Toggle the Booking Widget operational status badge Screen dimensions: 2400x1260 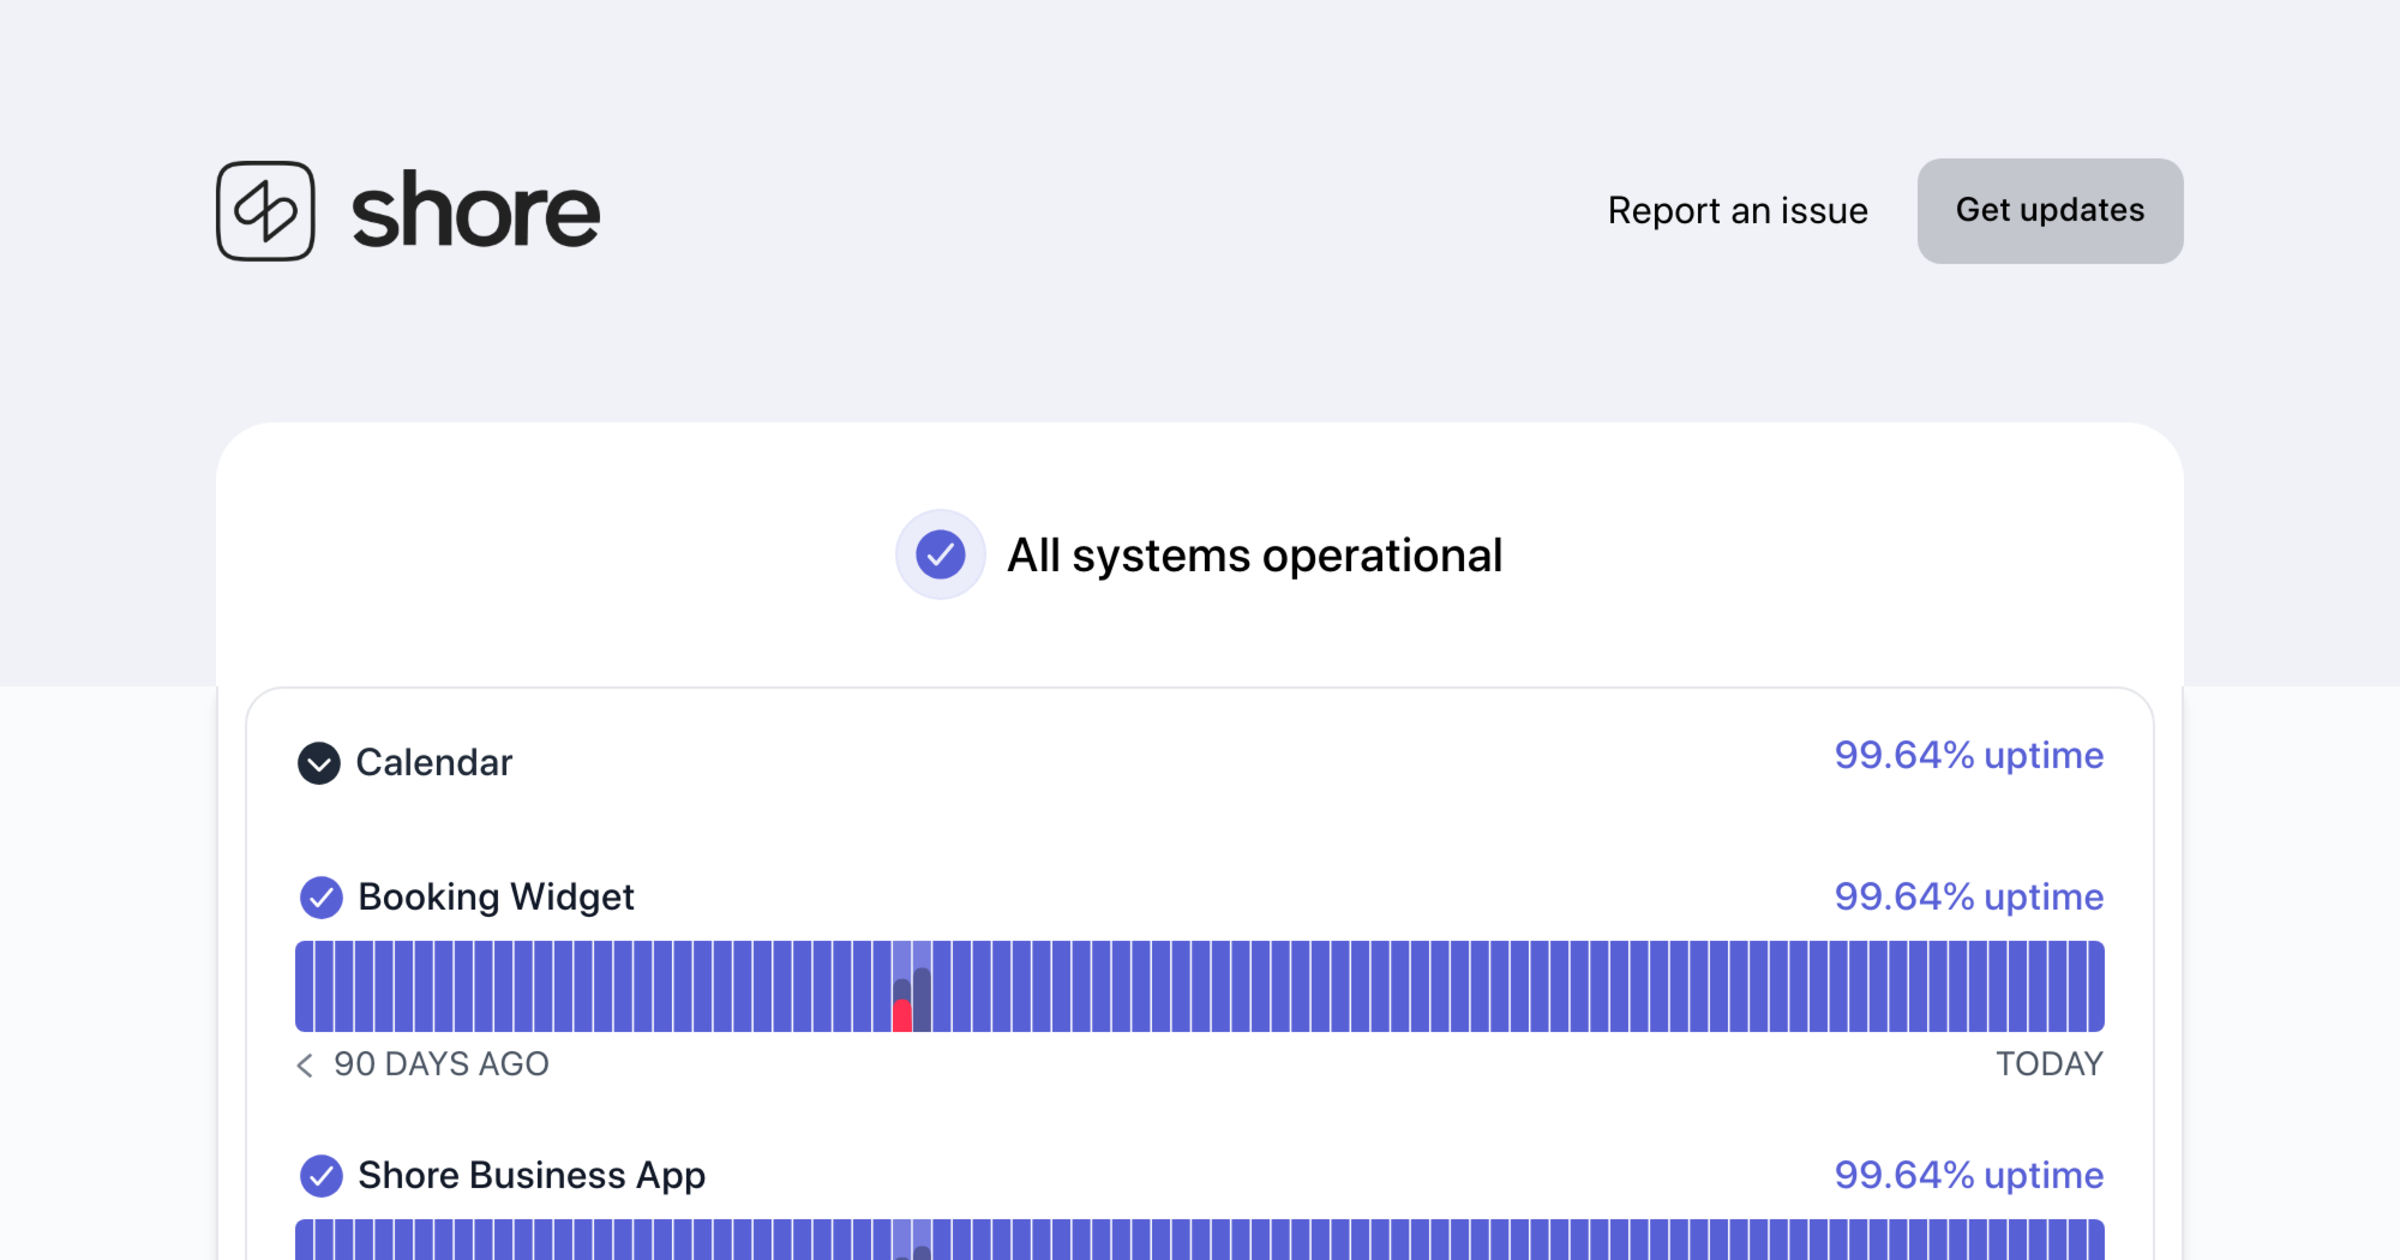coord(319,897)
